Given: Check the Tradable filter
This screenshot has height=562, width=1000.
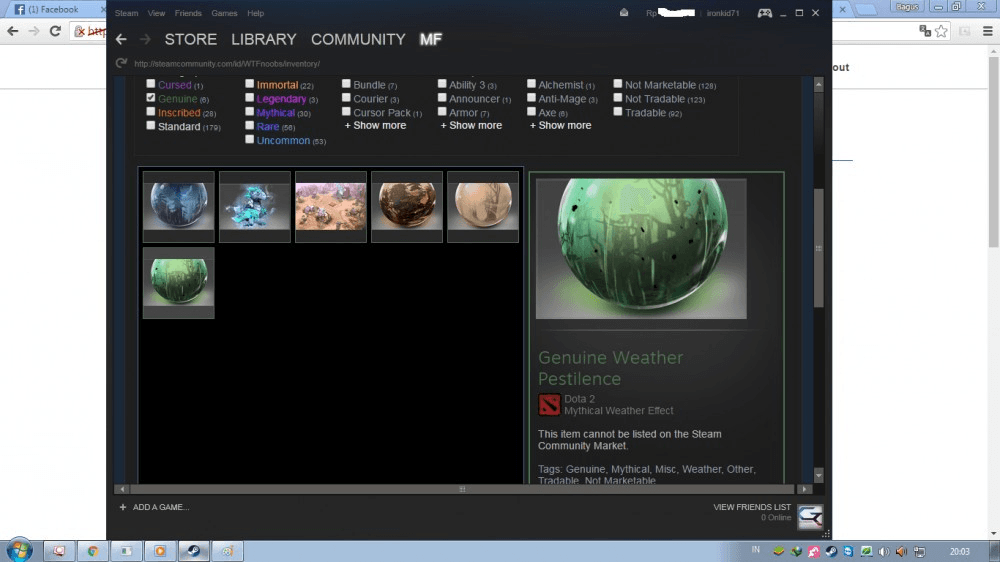Looking at the screenshot, I should 617,112.
